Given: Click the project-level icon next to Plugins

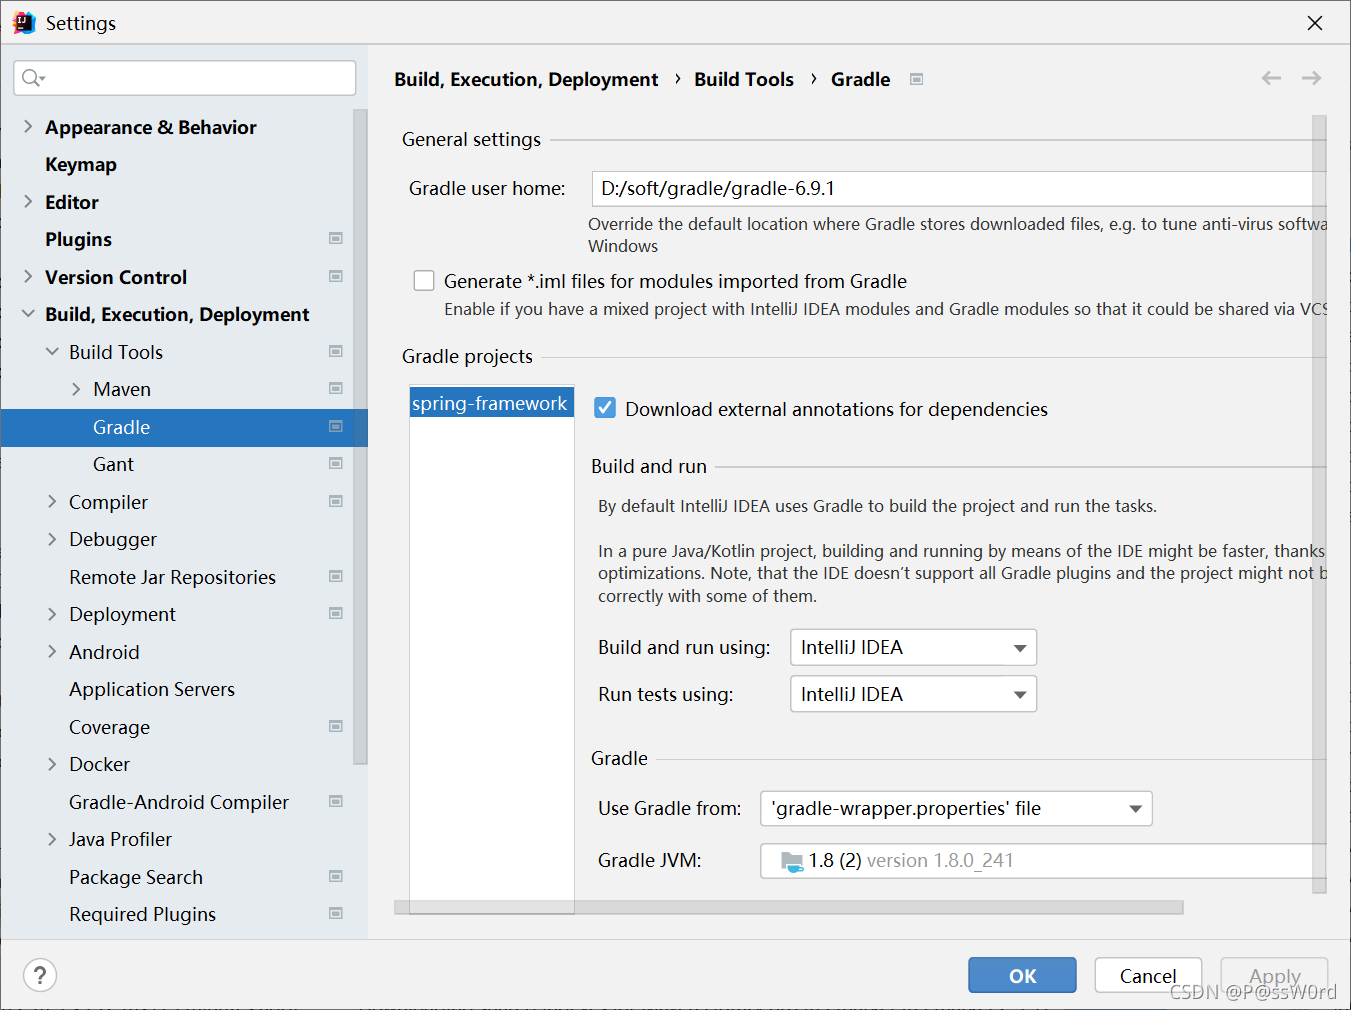Looking at the screenshot, I should tap(336, 239).
